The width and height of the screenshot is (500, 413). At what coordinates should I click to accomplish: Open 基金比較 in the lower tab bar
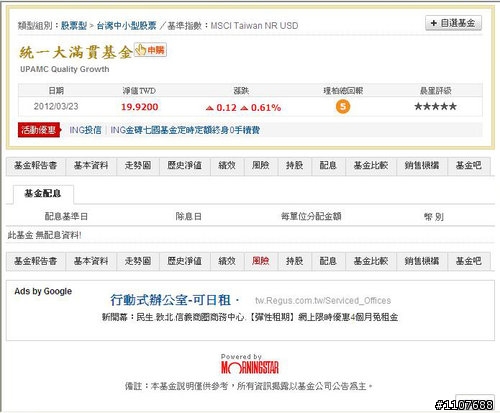(371, 261)
